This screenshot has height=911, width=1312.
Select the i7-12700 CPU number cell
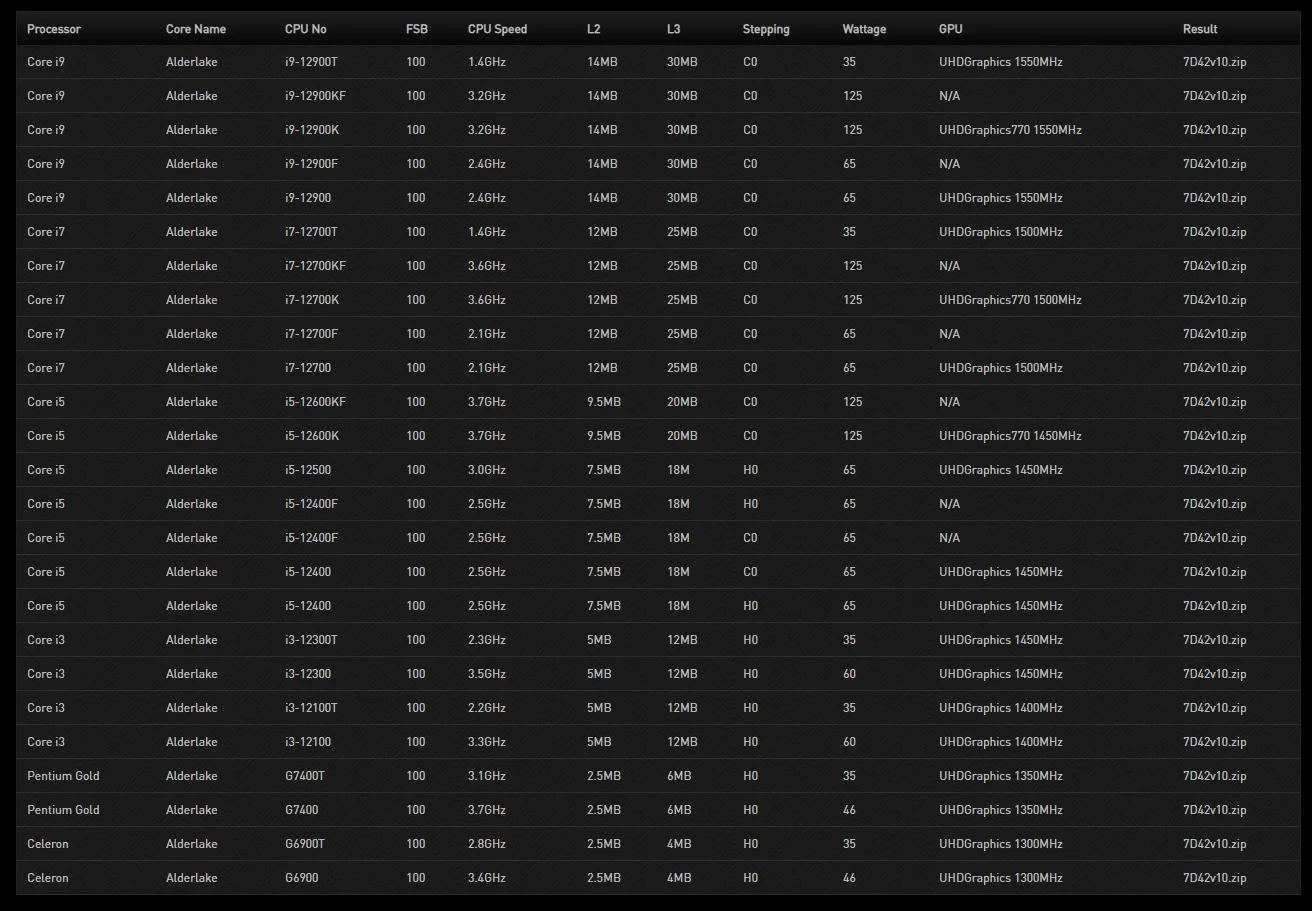click(308, 368)
